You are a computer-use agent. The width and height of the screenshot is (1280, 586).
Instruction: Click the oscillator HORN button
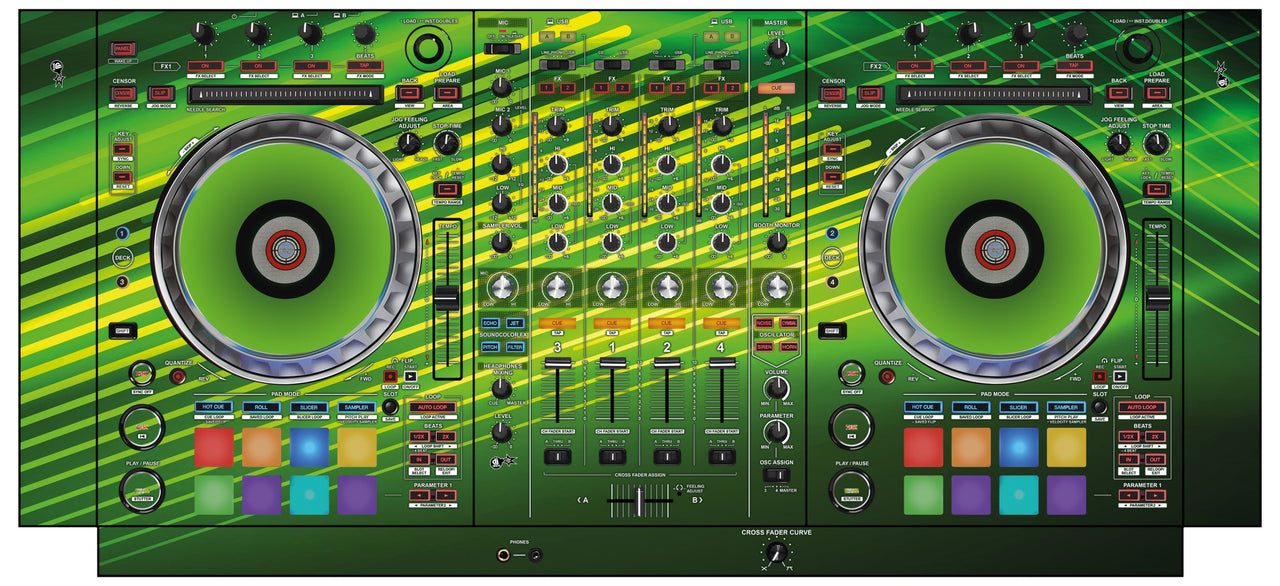pyautogui.click(x=789, y=347)
